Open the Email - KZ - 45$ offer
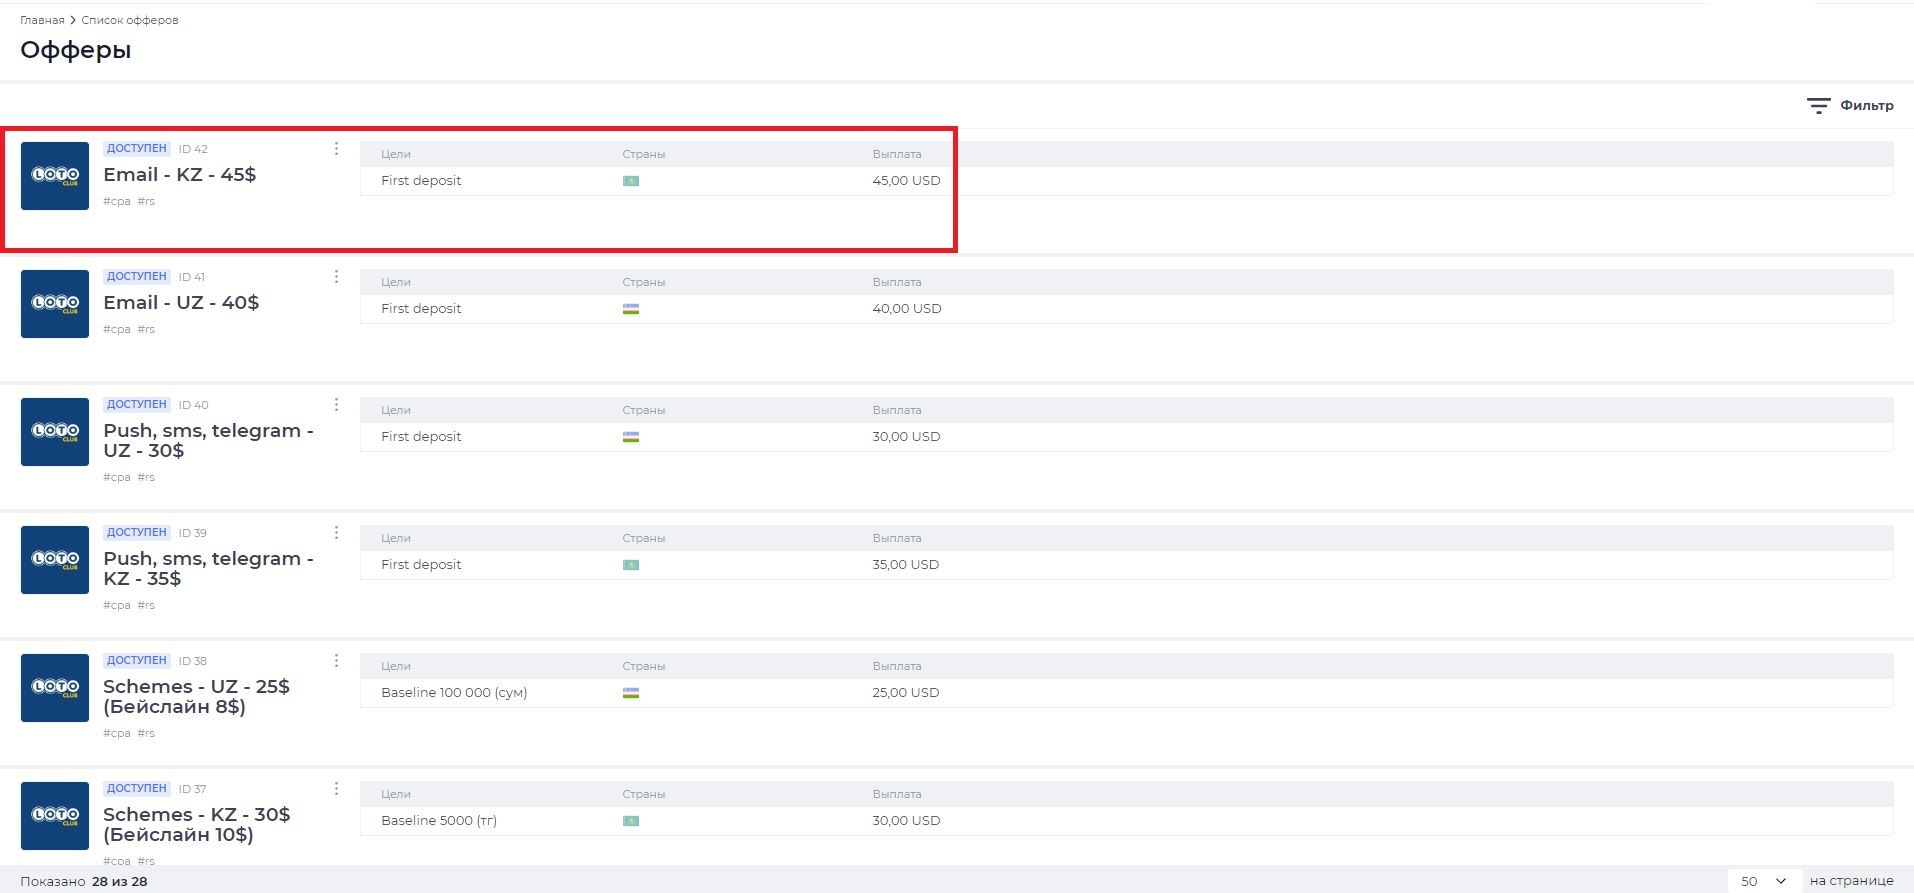The height and width of the screenshot is (893, 1914). [180, 174]
